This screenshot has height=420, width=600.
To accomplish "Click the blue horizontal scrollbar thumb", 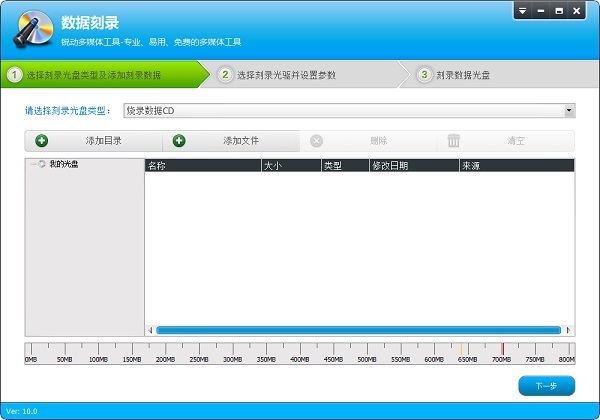I will (x=358, y=330).
